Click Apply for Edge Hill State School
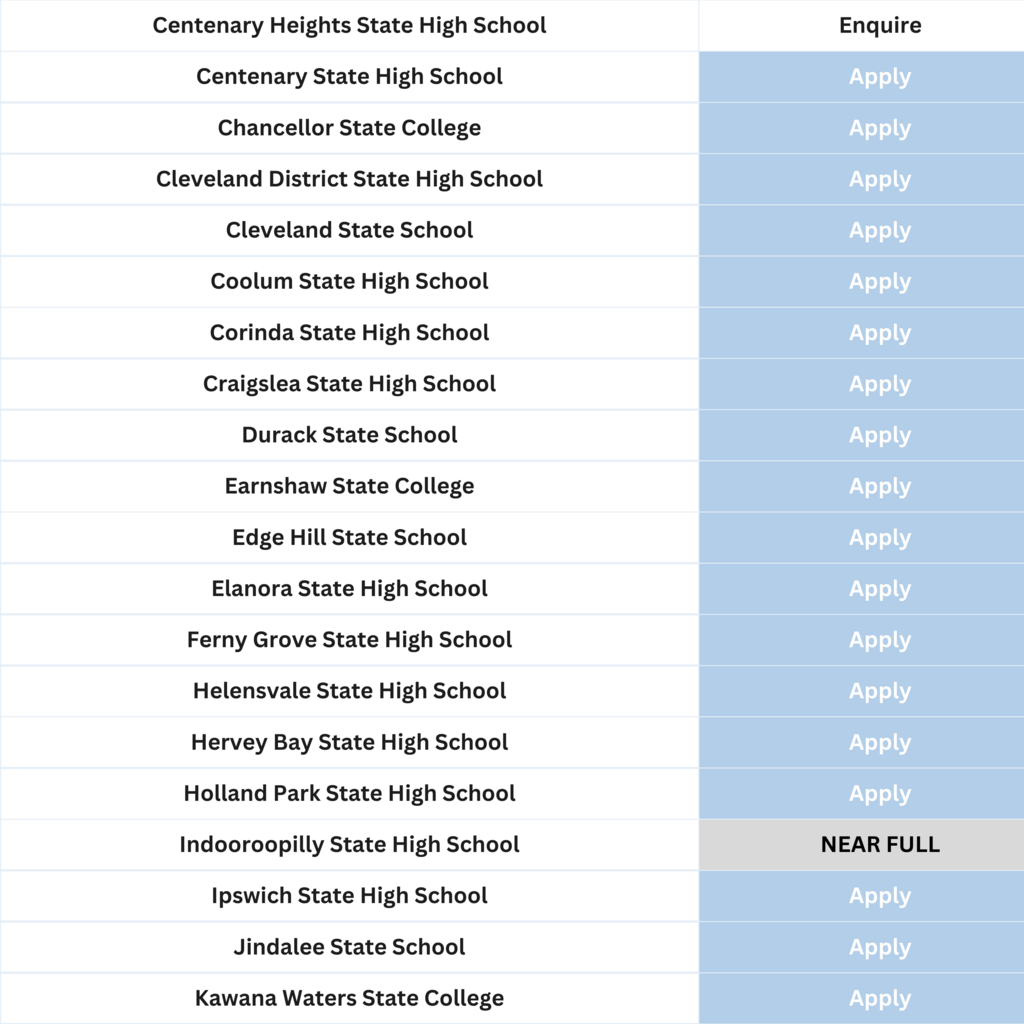1024x1024 pixels. [x=880, y=538]
